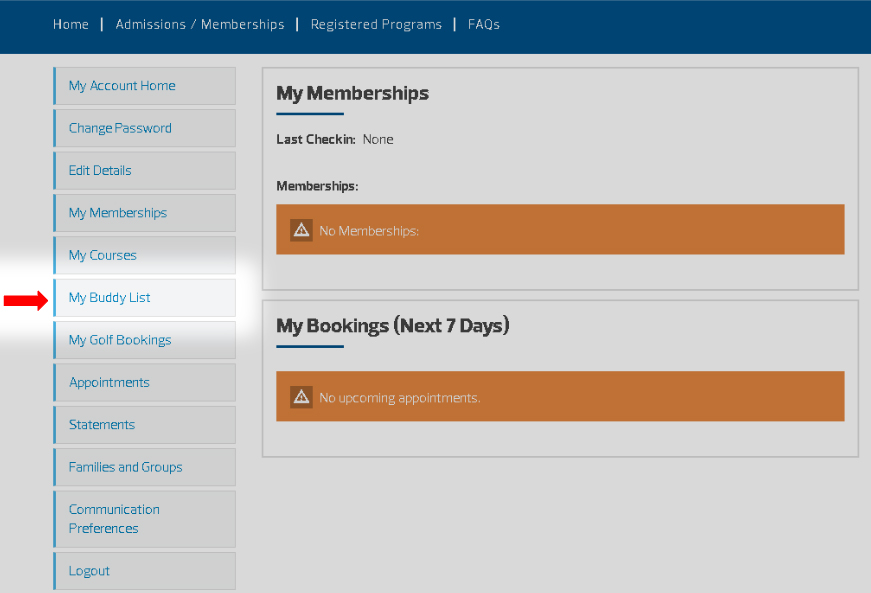Log out using the Logout link
The image size is (871, 593).
pyautogui.click(x=89, y=571)
